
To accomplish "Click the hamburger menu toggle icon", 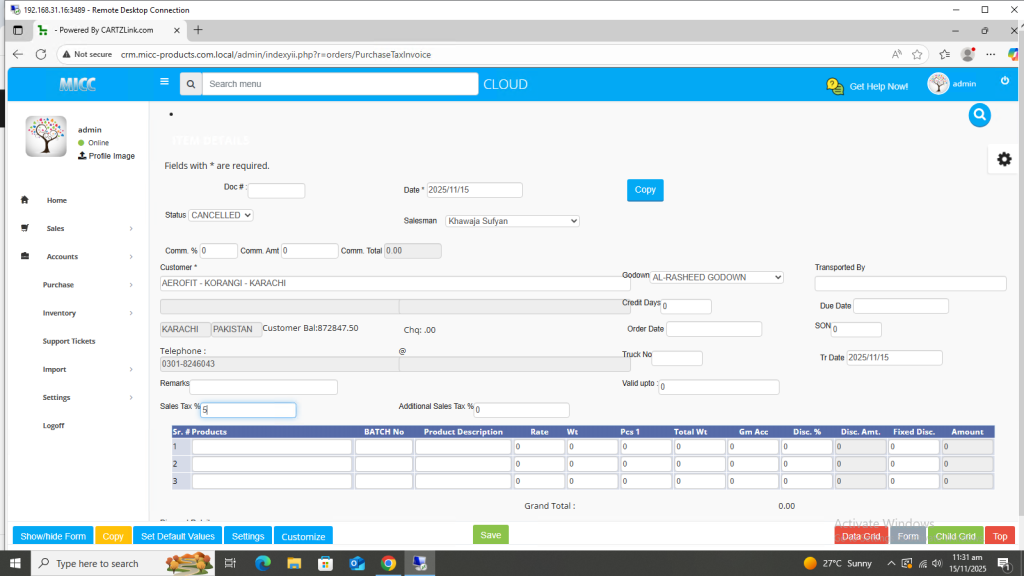I will [x=164, y=82].
